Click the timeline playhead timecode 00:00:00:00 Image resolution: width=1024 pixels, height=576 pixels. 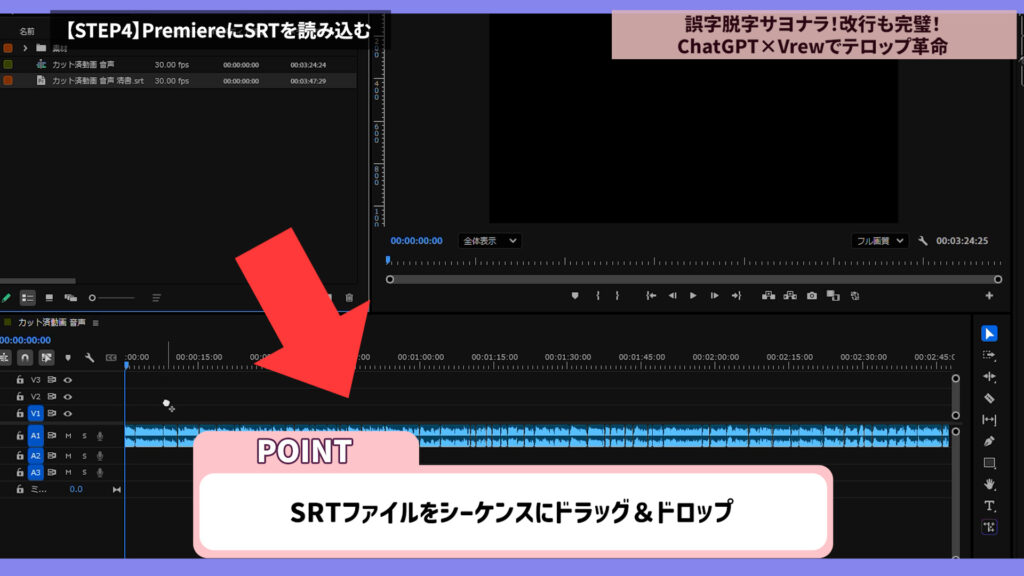[x=25, y=340]
